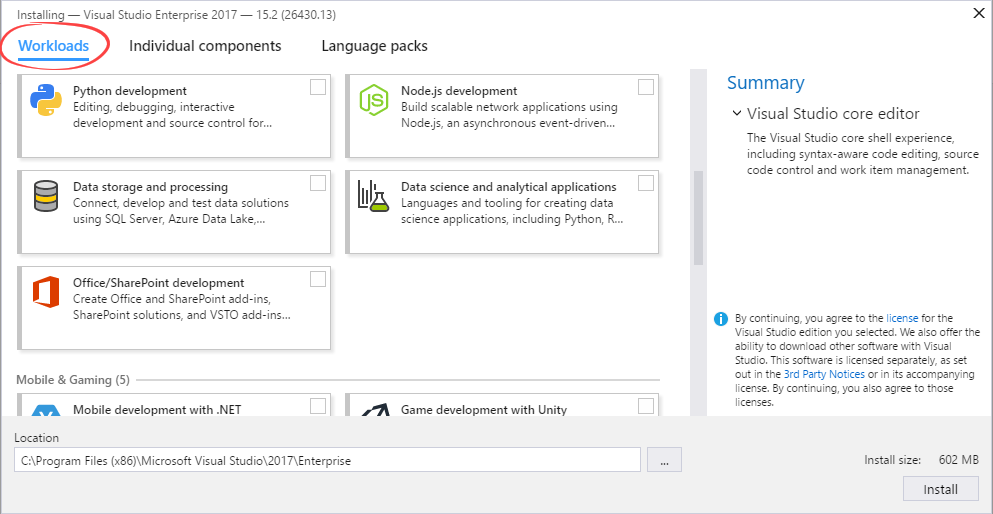This screenshot has width=993, height=514.
Task: Click Game development with Unity title
Action: (484, 410)
